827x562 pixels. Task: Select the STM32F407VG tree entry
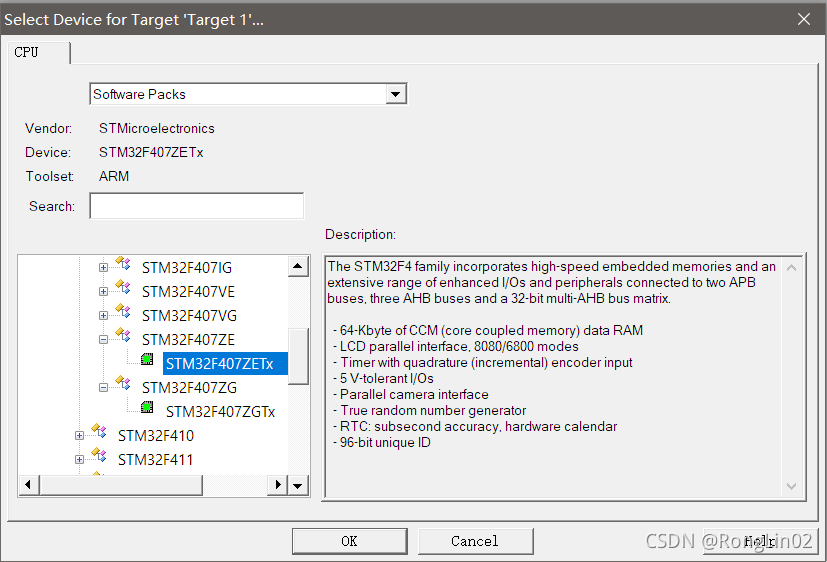[x=189, y=316]
